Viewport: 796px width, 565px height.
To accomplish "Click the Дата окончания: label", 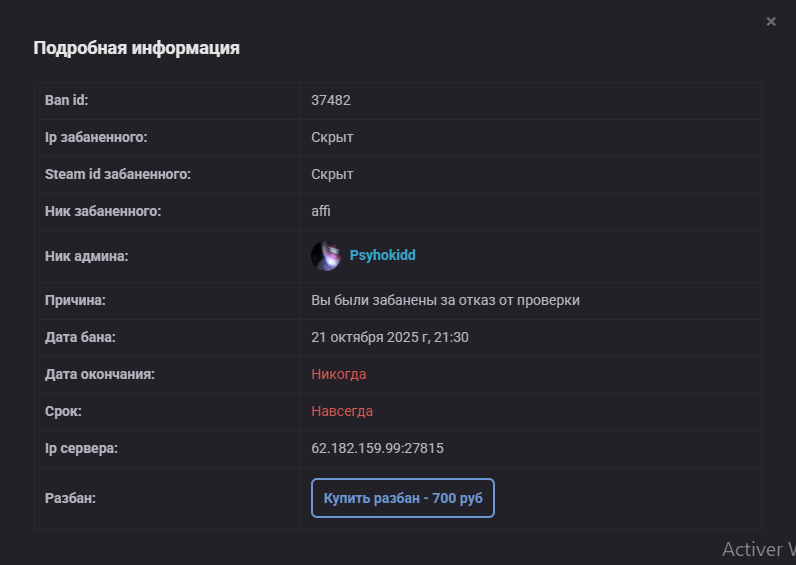I will pyautogui.click(x=100, y=374).
